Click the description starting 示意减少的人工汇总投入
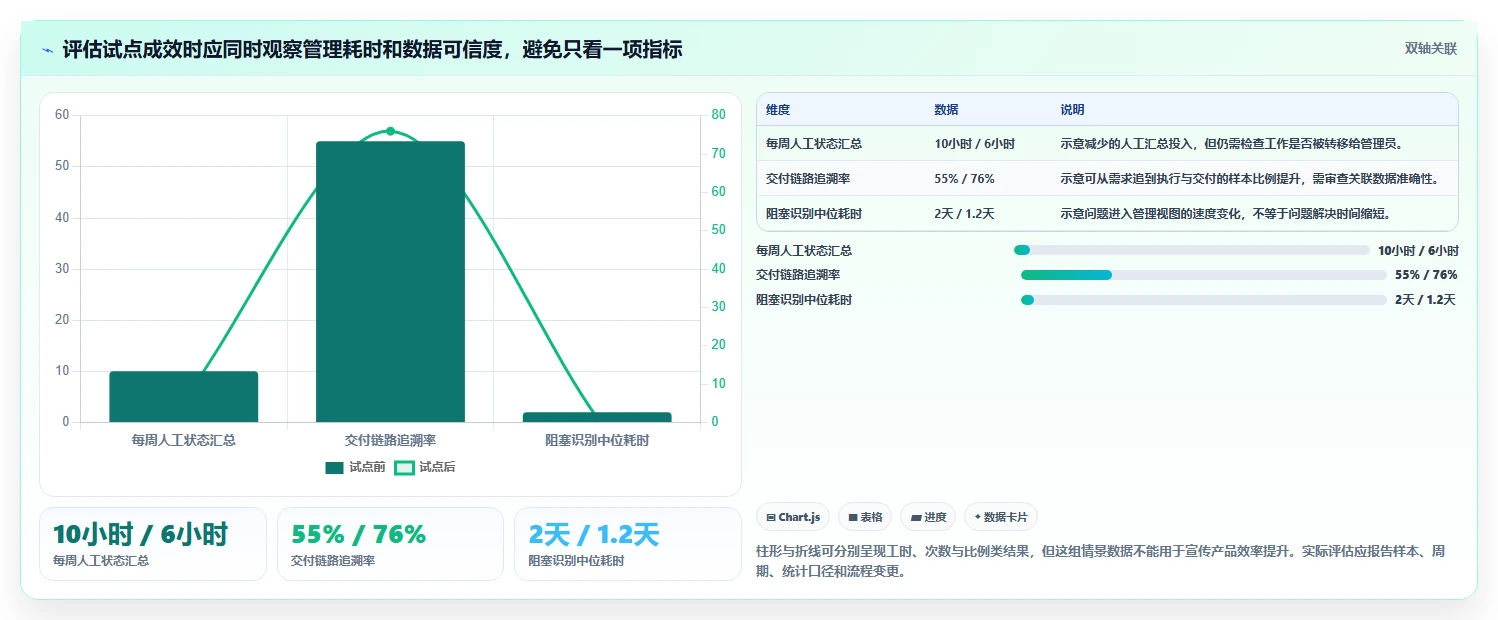Image resolution: width=1498 pixels, height=620 pixels. [1232, 144]
